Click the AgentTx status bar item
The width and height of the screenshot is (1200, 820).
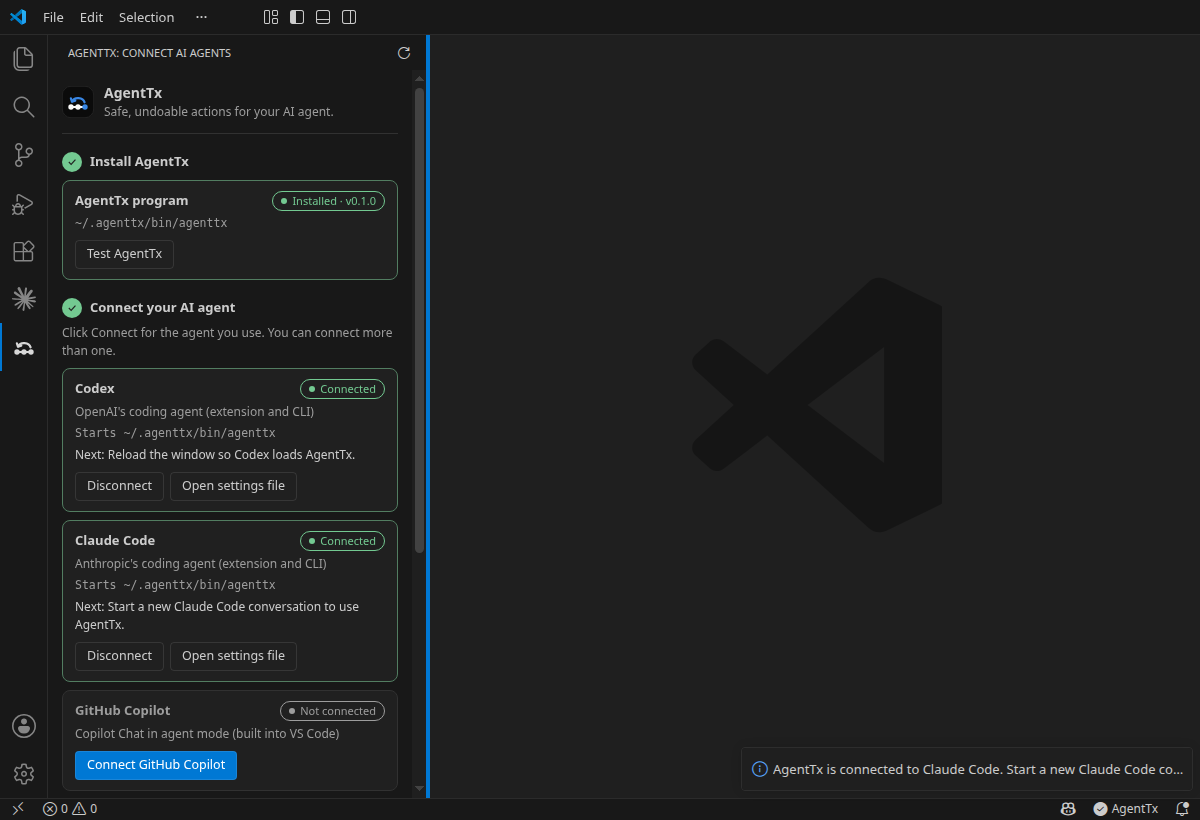tap(1126, 809)
